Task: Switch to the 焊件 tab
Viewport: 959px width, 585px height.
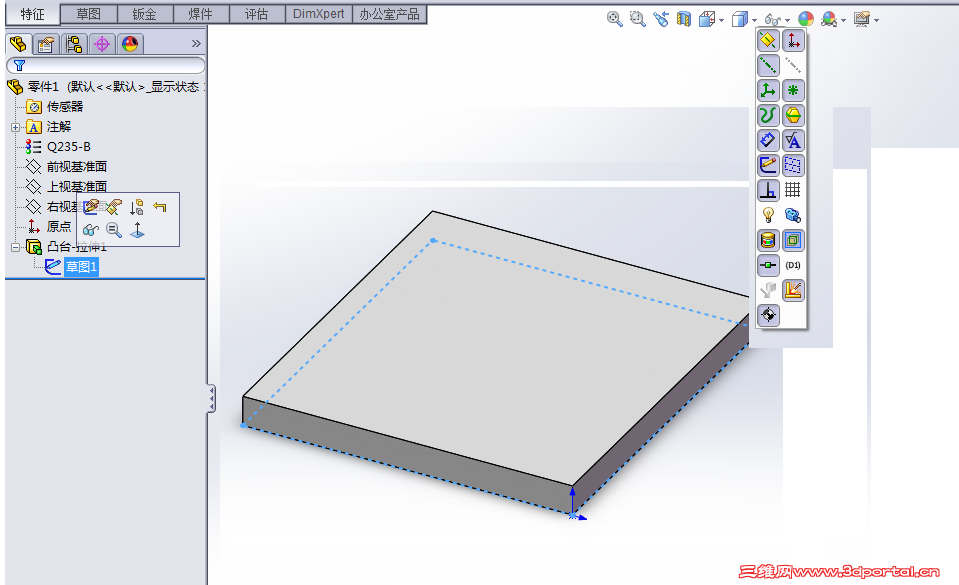Action: coord(201,14)
